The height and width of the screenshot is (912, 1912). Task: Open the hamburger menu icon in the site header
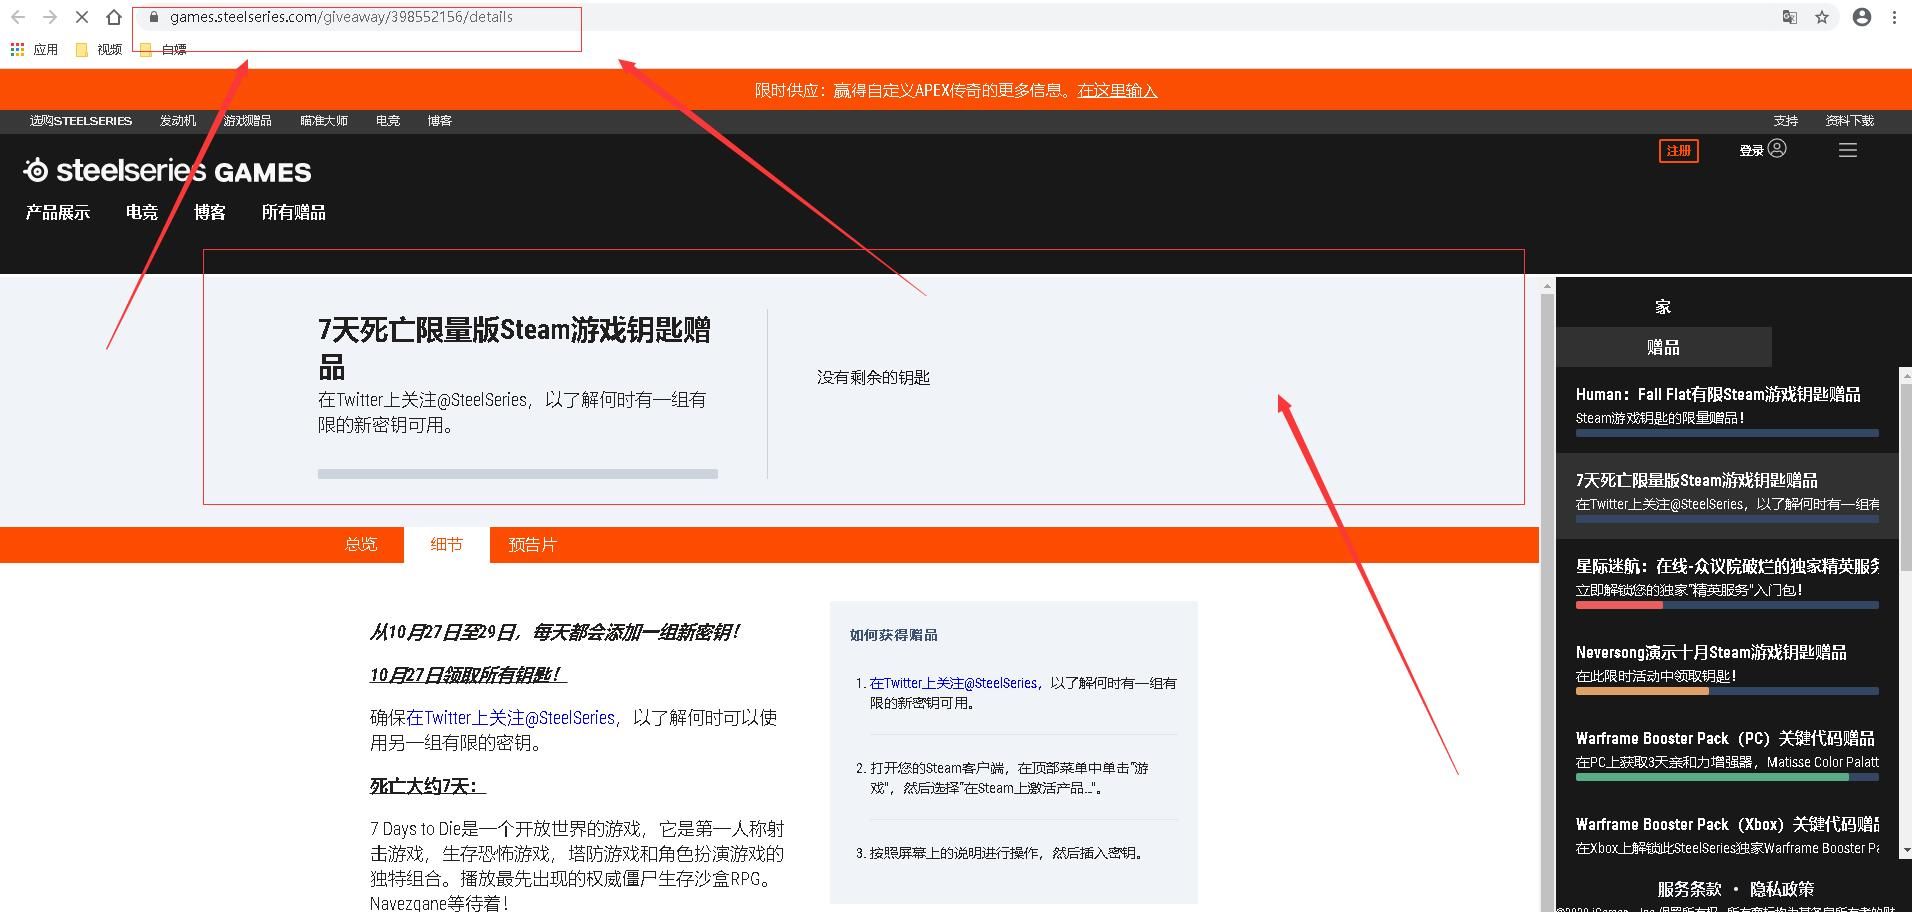pyautogui.click(x=1848, y=150)
